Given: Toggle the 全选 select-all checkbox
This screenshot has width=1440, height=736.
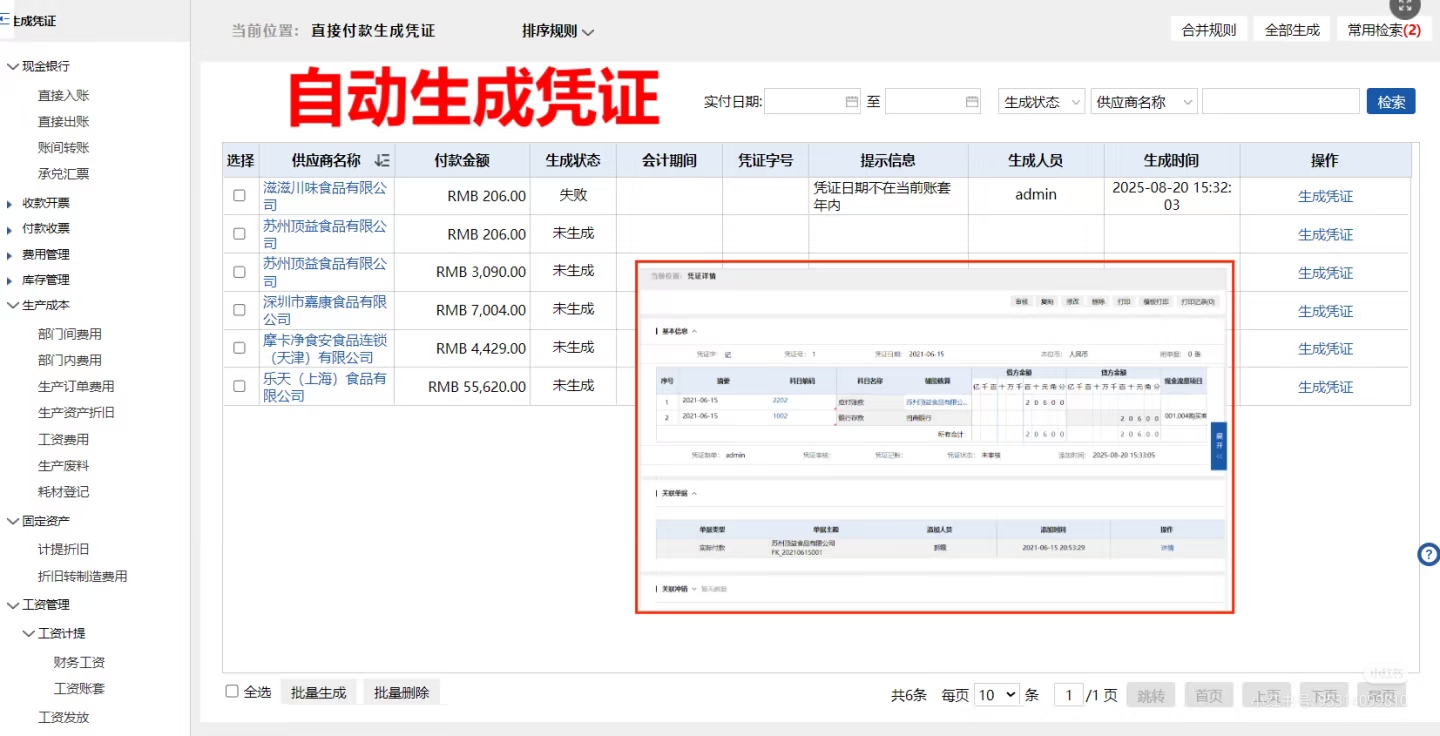Looking at the screenshot, I should pos(232,691).
